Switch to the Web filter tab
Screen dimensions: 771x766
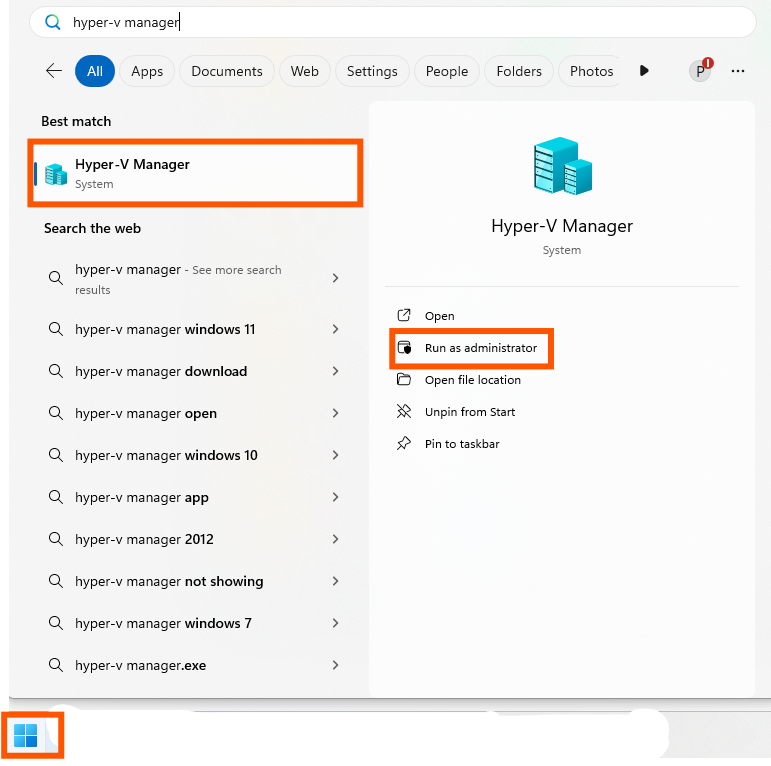(304, 71)
